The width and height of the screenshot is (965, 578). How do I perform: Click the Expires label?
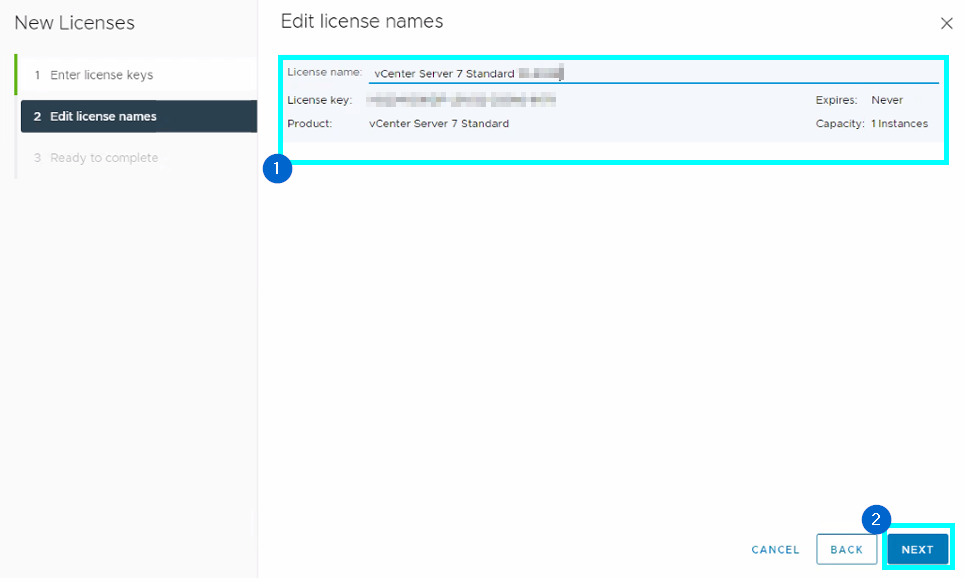(836, 100)
